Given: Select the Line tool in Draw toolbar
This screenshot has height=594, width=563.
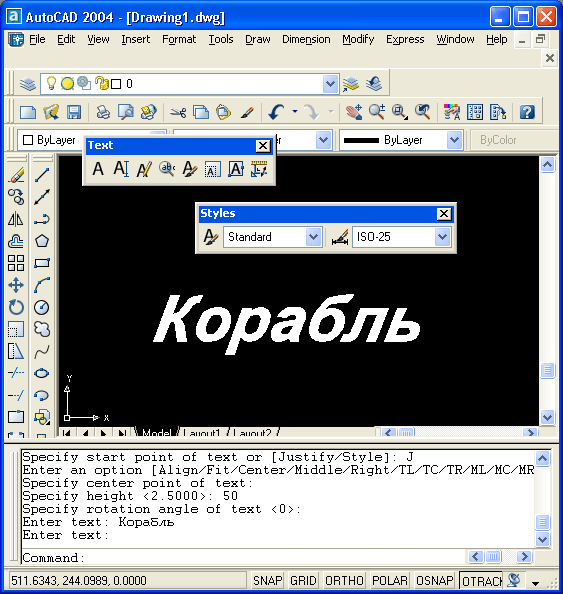Looking at the screenshot, I should pos(42,175).
